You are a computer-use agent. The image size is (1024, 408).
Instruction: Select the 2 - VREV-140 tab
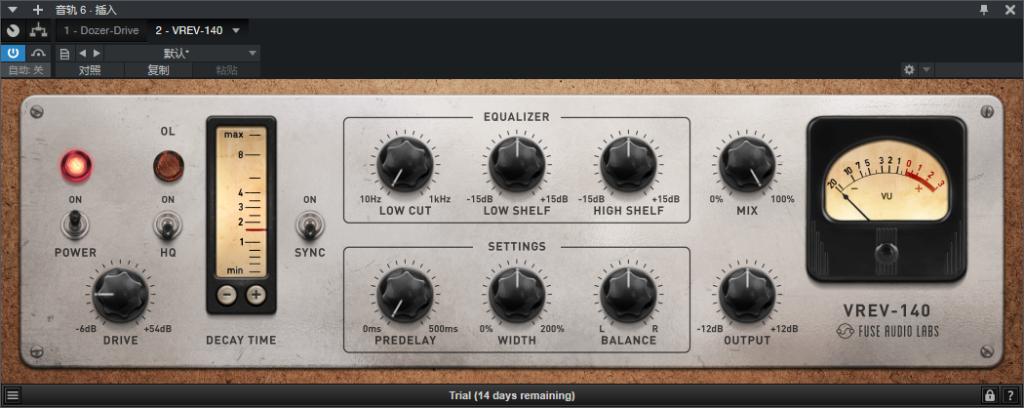click(189, 30)
